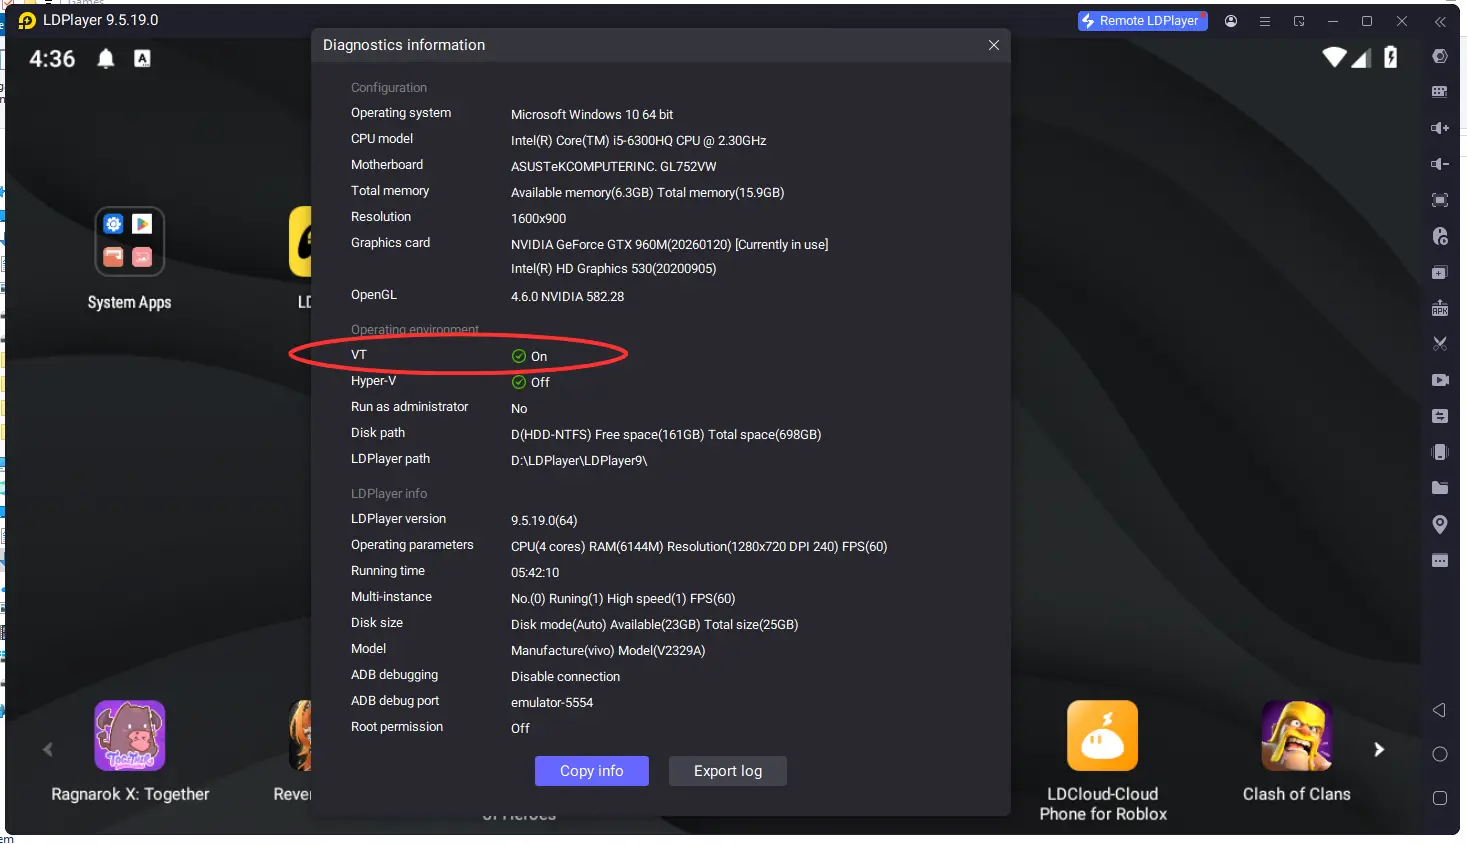
Task: Click the Root permission Off value
Action: coord(520,729)
